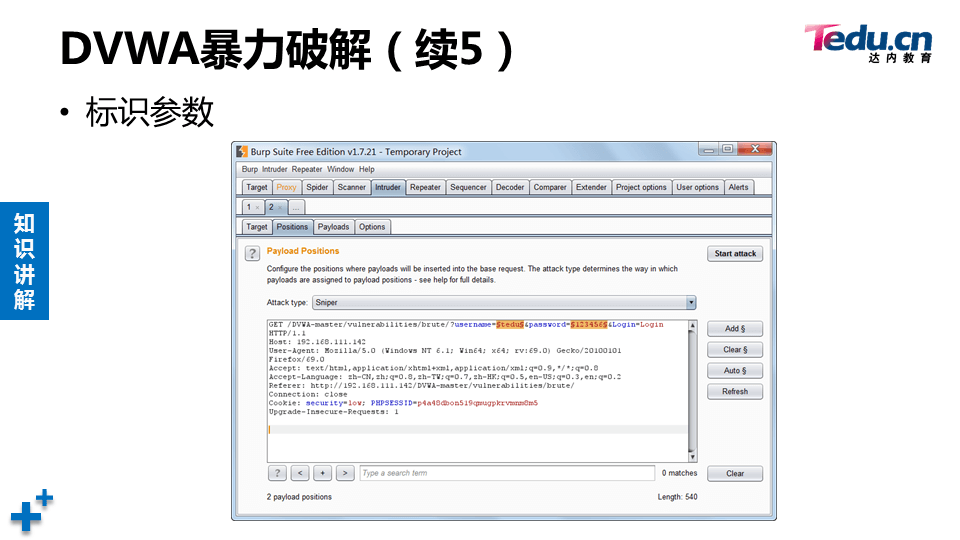Image resolution: width=960 pixels, height=540 pixels.
Task: Click the Upgrade-Insecure-Requests line
Action: (x=334, y=412)
